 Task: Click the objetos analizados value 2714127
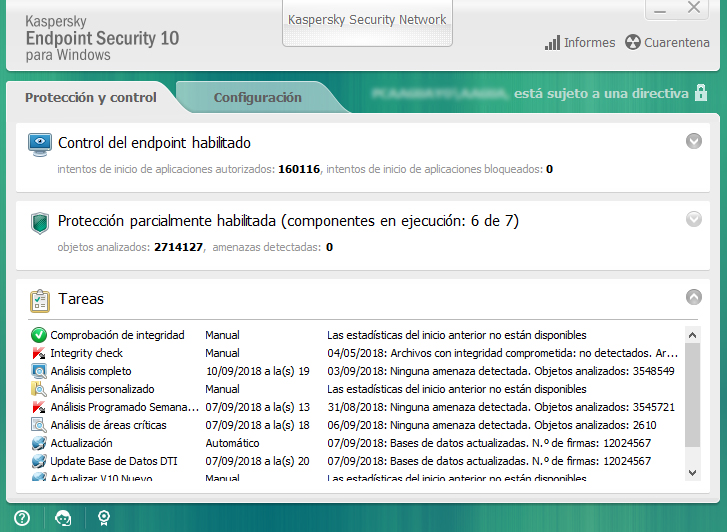point(179,247)
